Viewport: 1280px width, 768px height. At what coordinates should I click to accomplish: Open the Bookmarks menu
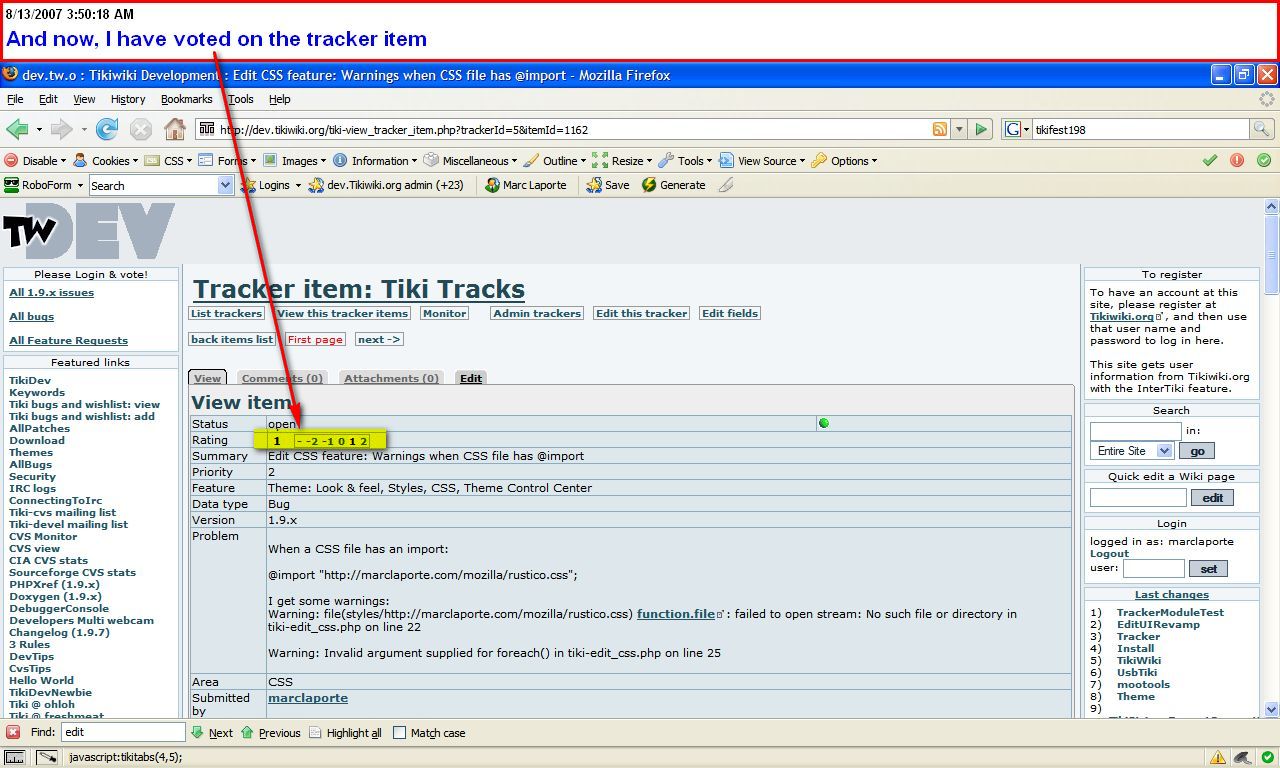click(187, 99)
